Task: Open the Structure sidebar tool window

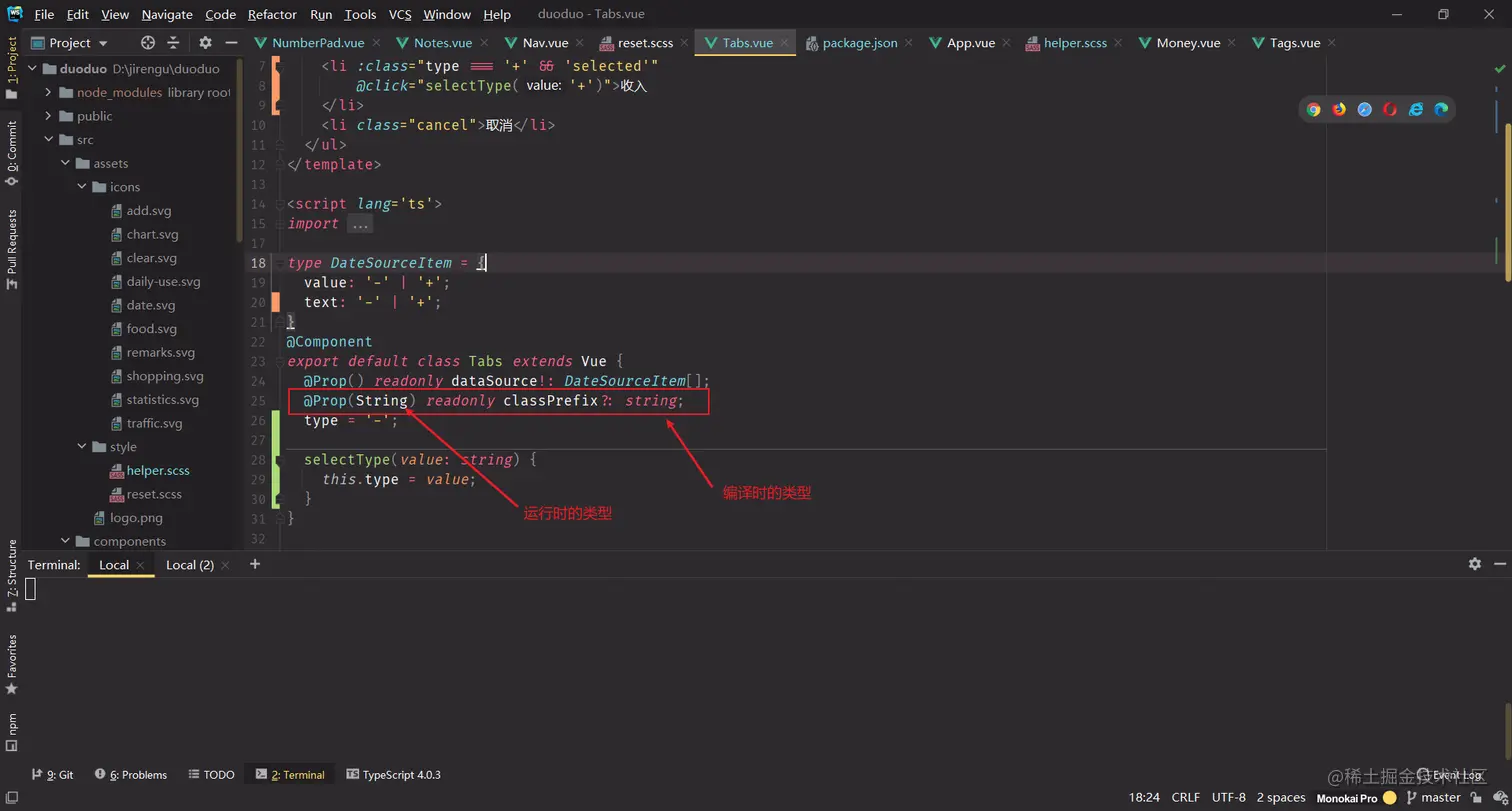Action: coord(12,575)
